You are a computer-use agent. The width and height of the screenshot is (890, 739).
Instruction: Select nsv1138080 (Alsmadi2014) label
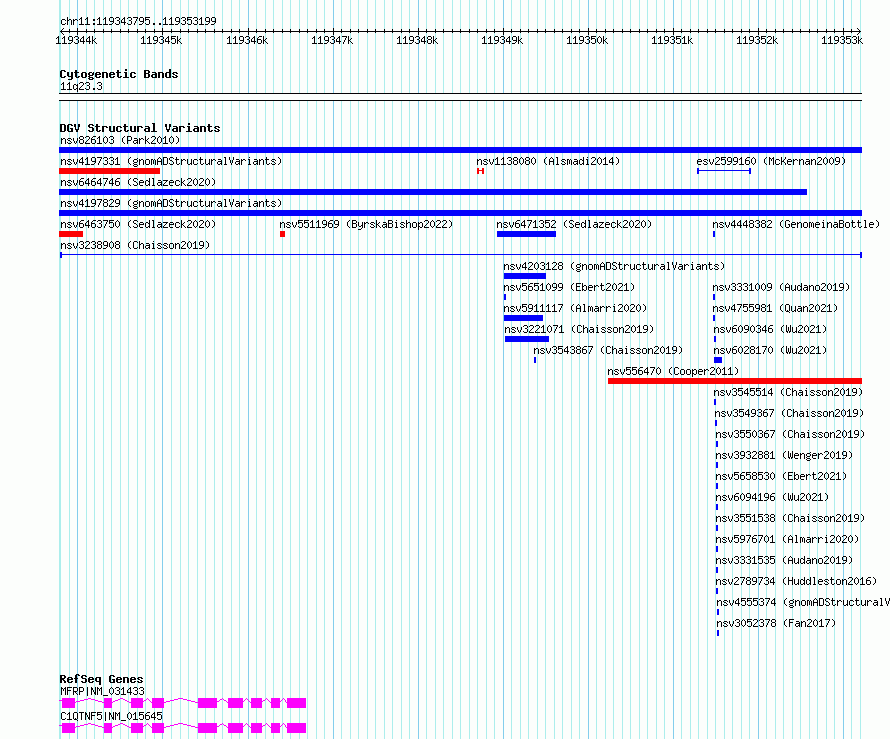point(548,161)
